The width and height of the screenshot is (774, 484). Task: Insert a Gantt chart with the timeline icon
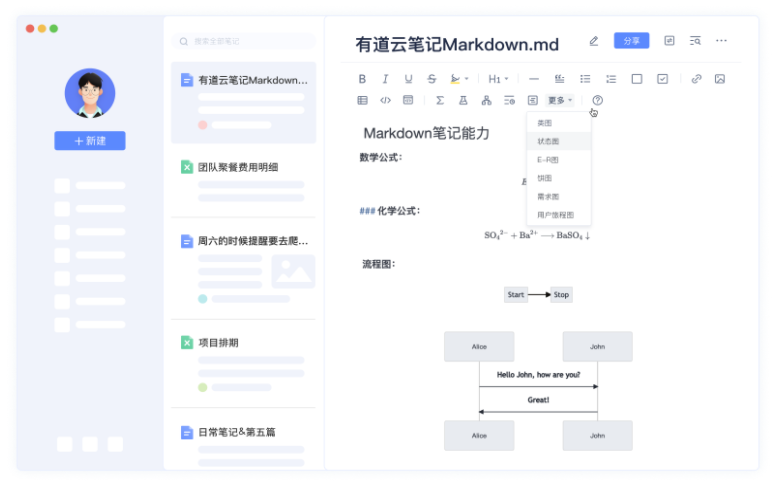click(509, 101)
